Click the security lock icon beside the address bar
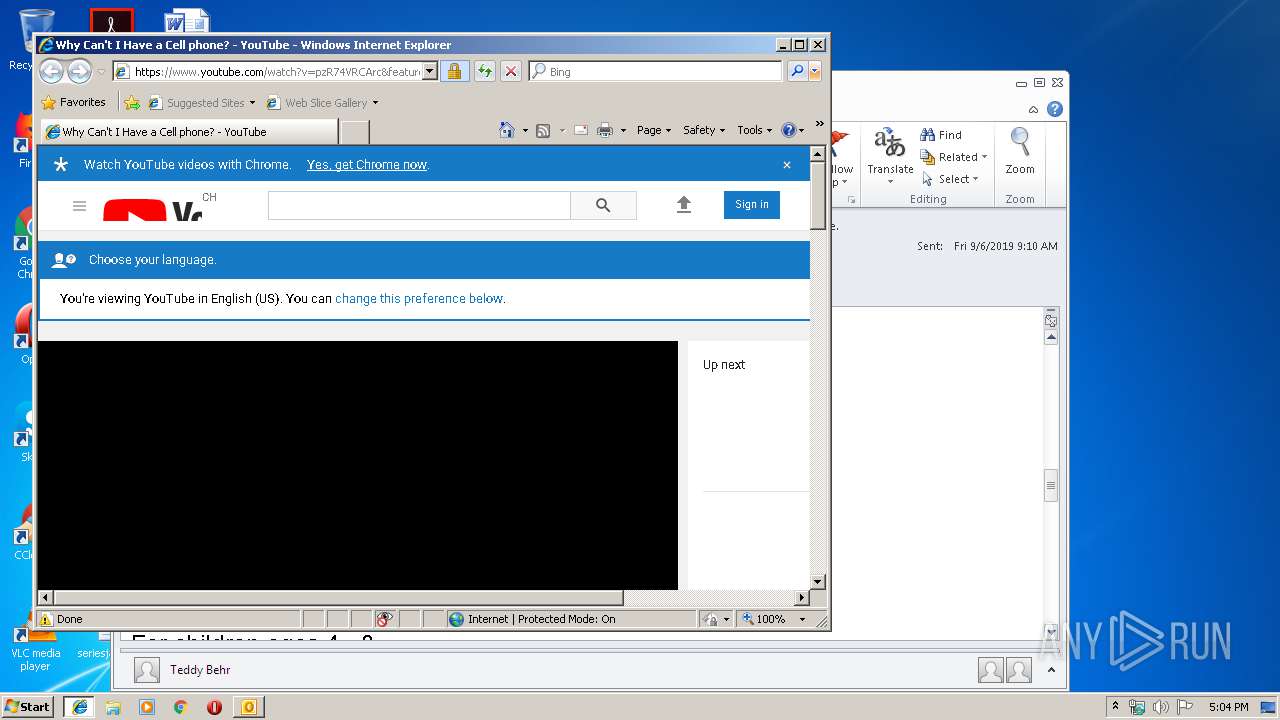Image resolution: width=1280 pixels, height=720 pixels. (454, 71)
